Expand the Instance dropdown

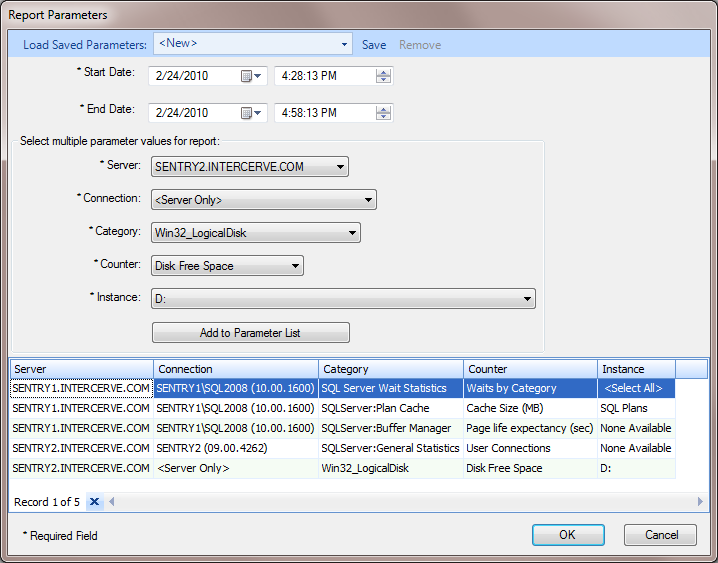pyautogui.click(x=528, y=299)
